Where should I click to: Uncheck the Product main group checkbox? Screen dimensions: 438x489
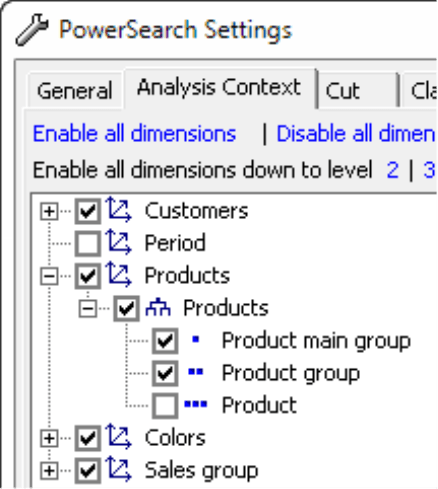coord(165,341)
